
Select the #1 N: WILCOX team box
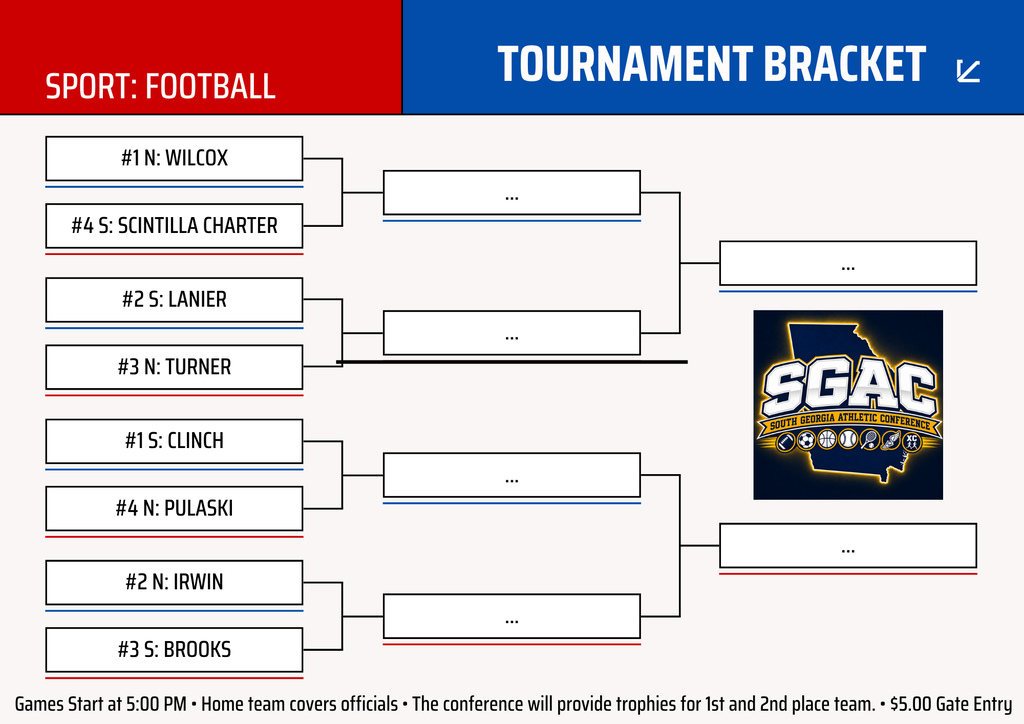click(174, 159)
